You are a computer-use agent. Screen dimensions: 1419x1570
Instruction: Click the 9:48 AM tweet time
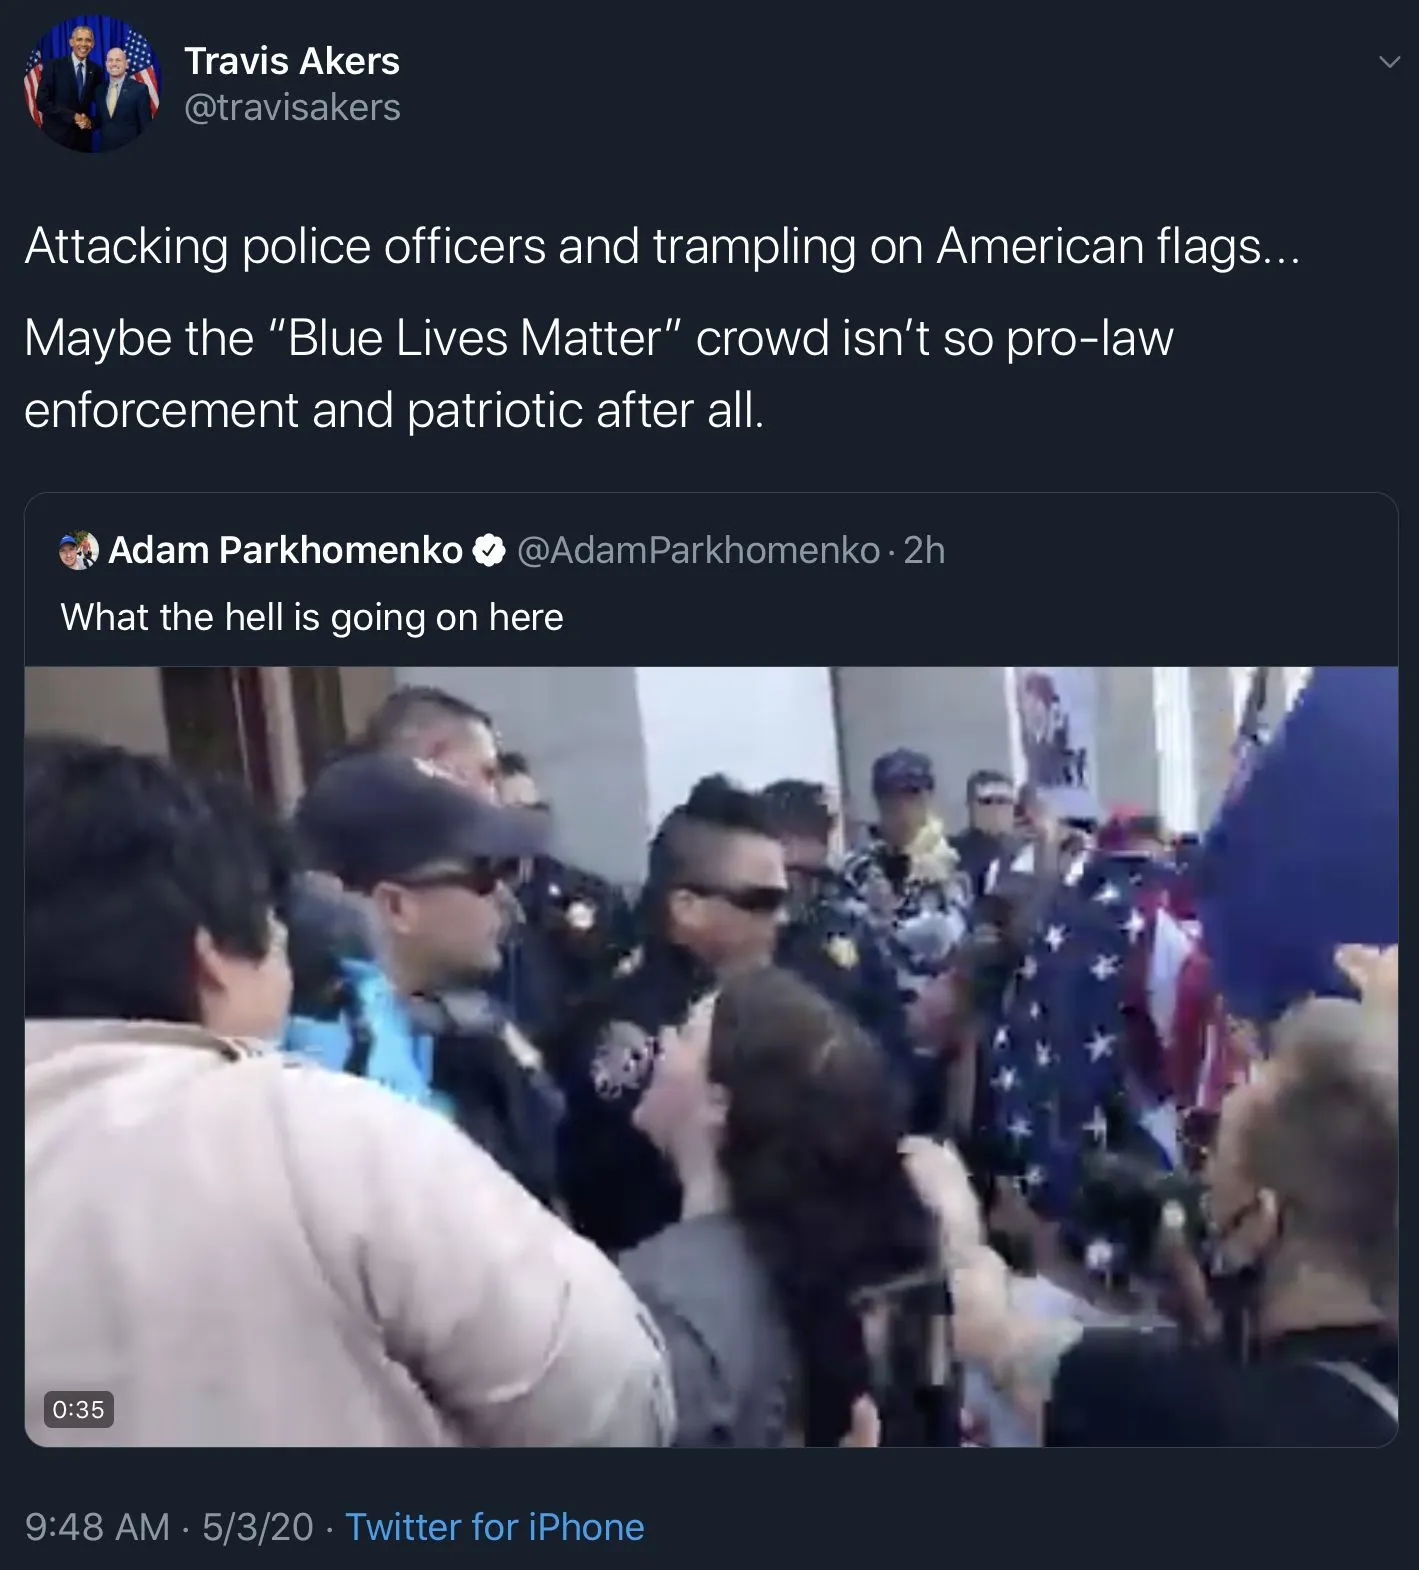click(x=97, y=1527)
